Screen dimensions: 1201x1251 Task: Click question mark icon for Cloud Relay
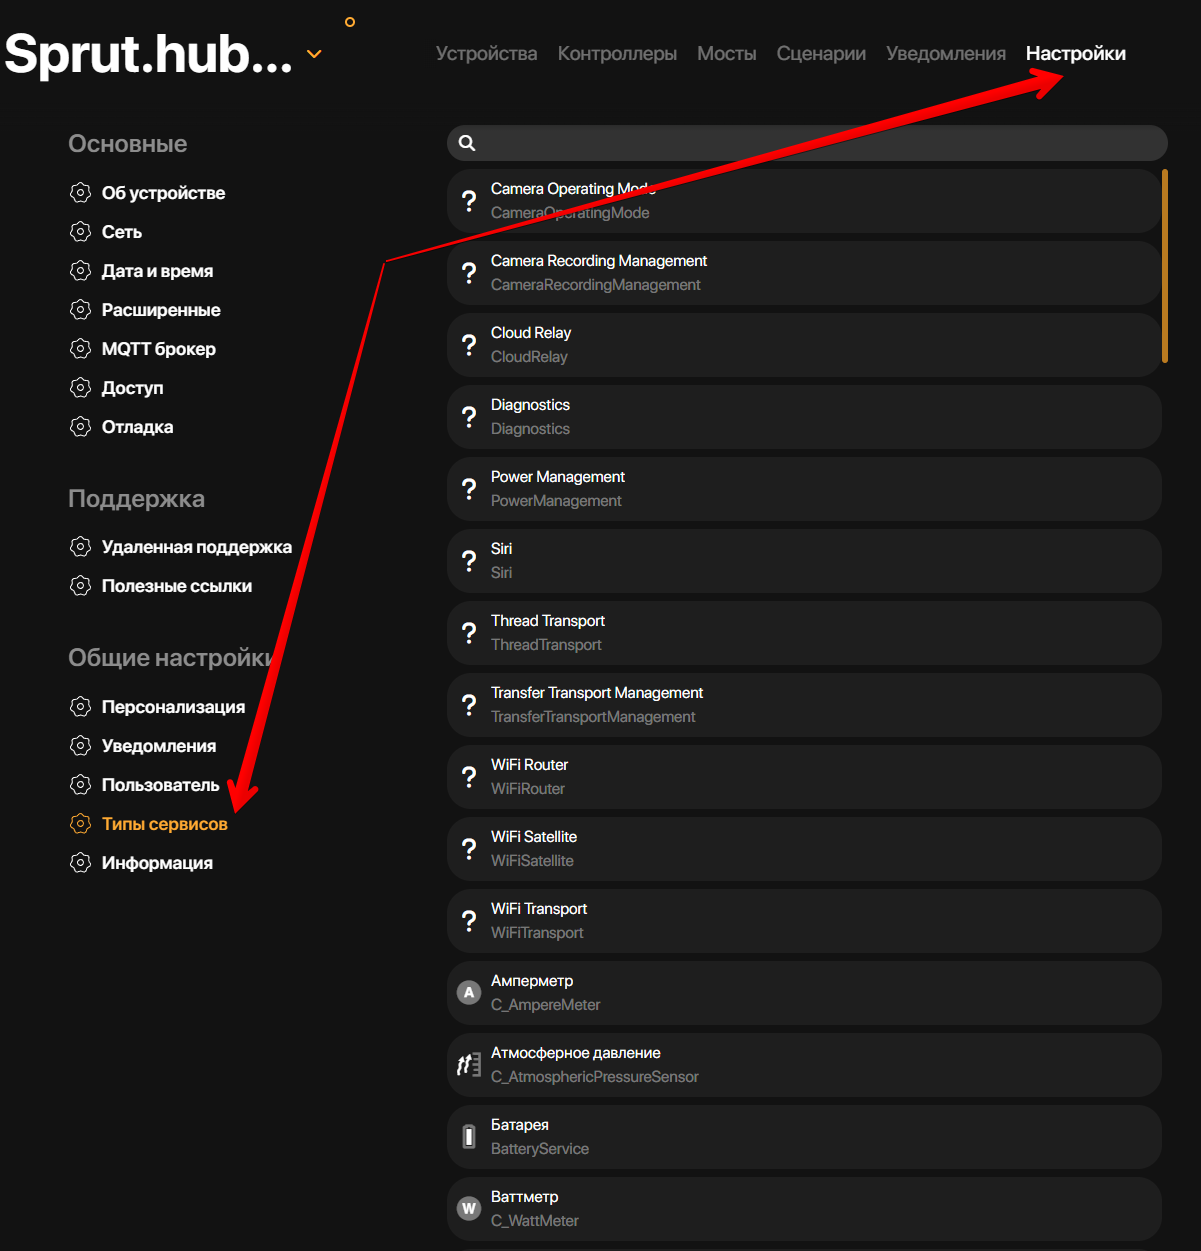[x=468, y=345]
